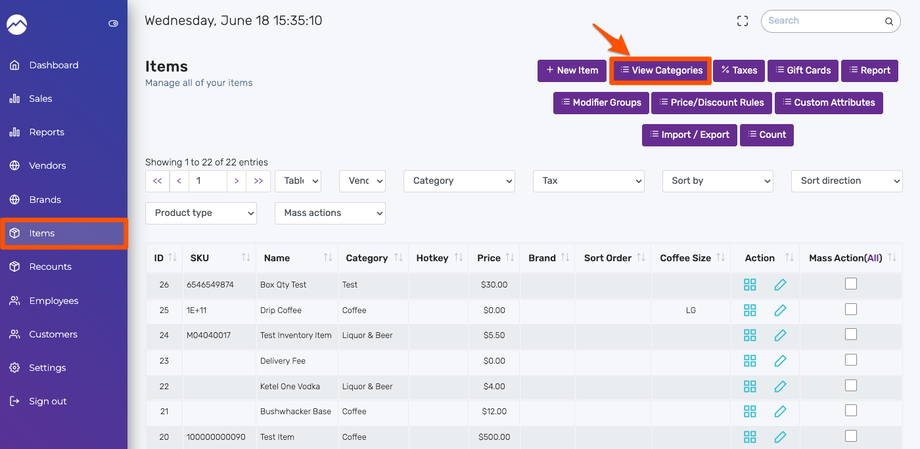Open grid action icon for Box Qty Test

tap(750, 285)
